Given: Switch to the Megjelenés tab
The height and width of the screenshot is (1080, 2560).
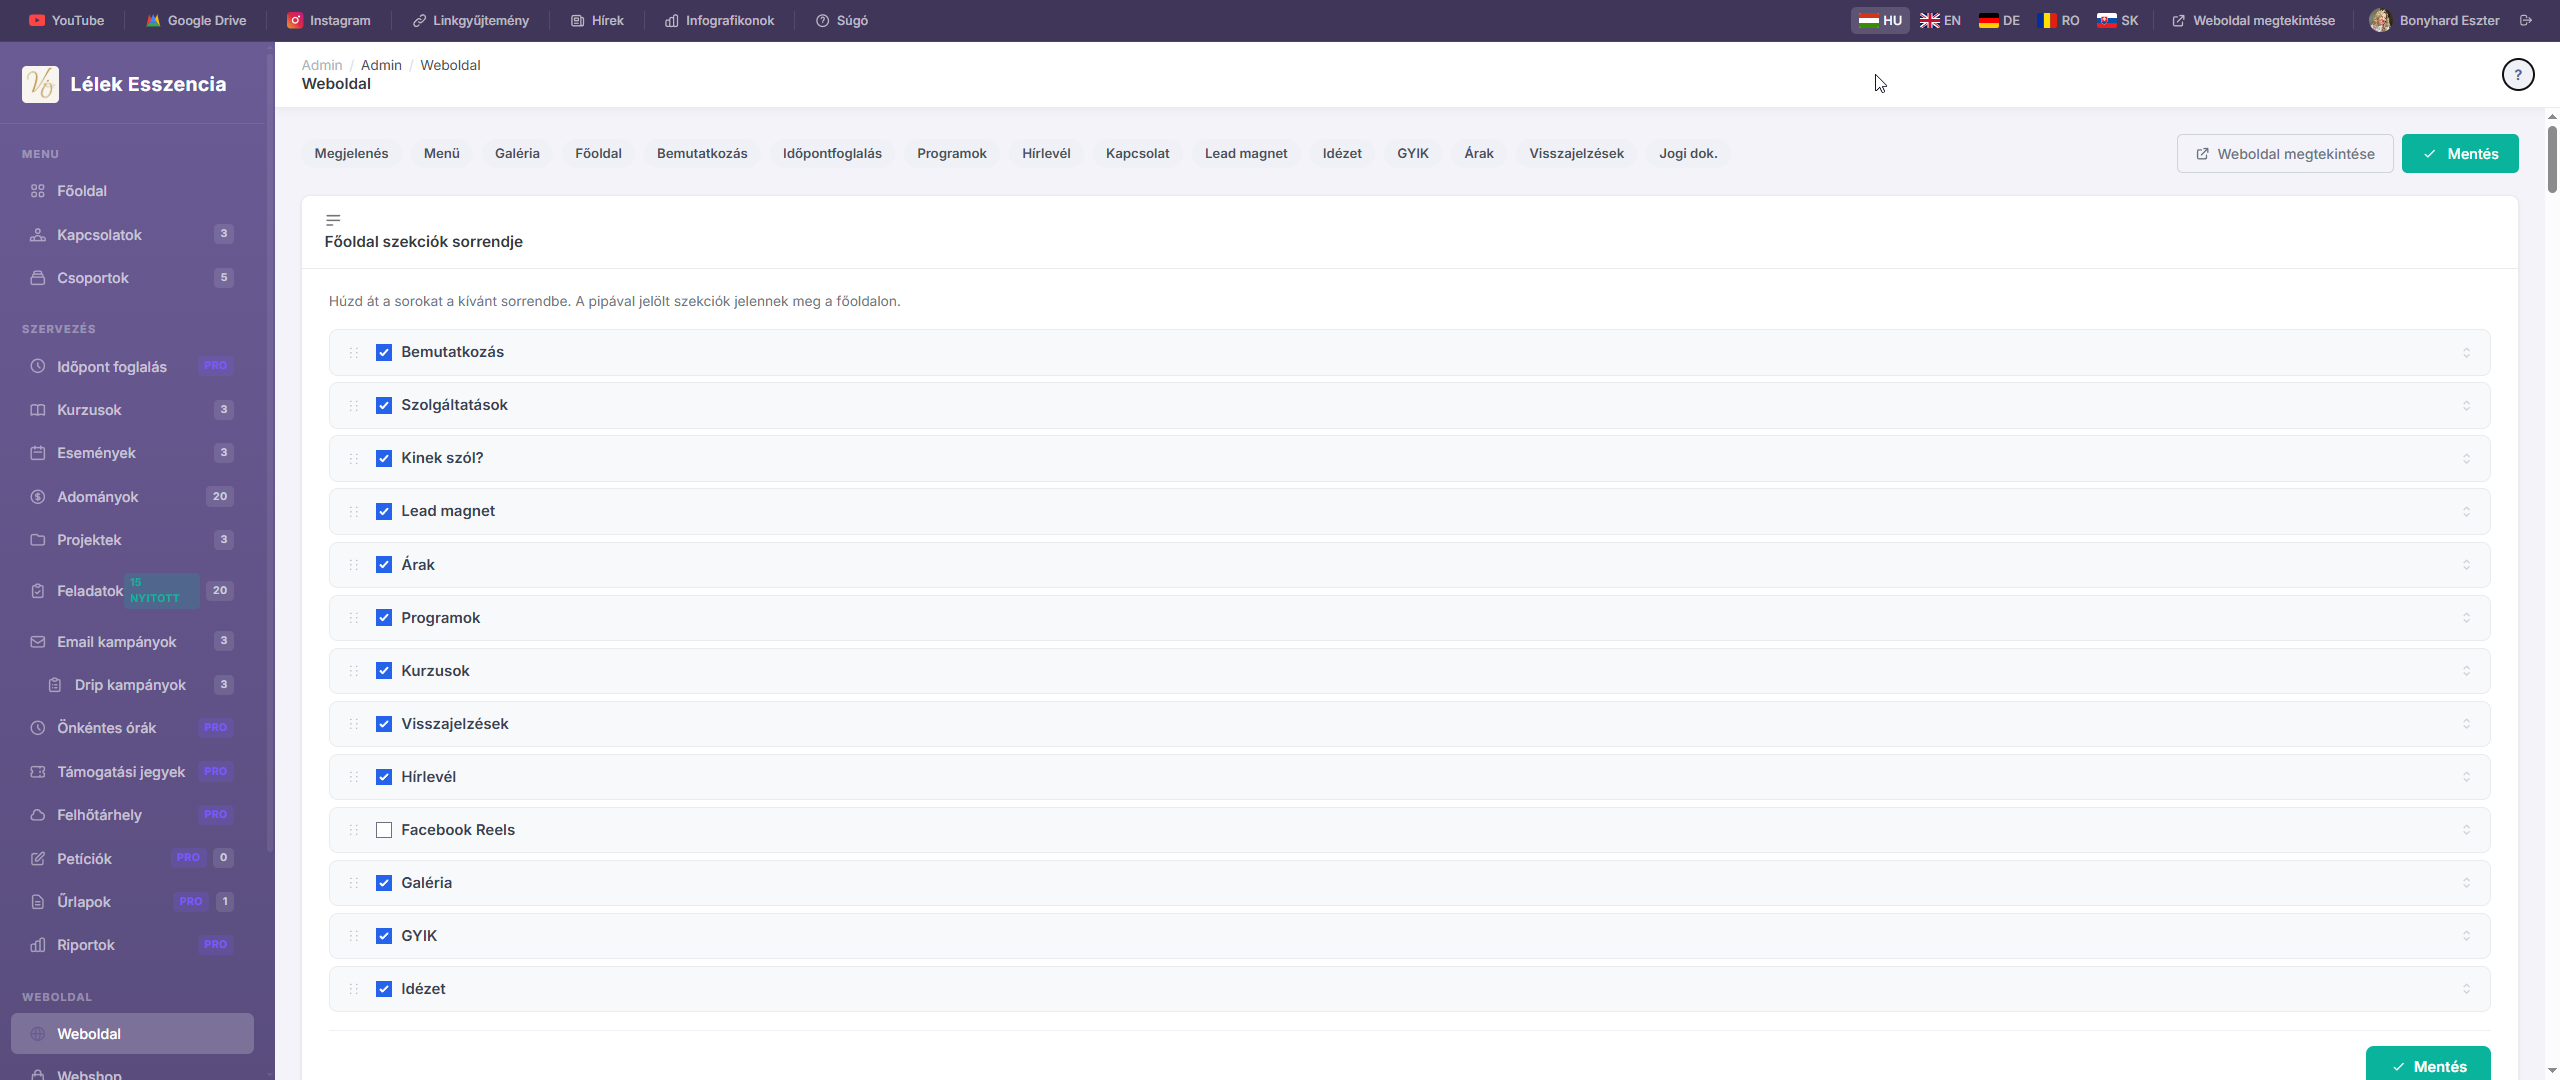Looking at the screenshot, I should [x=351, y=153].
